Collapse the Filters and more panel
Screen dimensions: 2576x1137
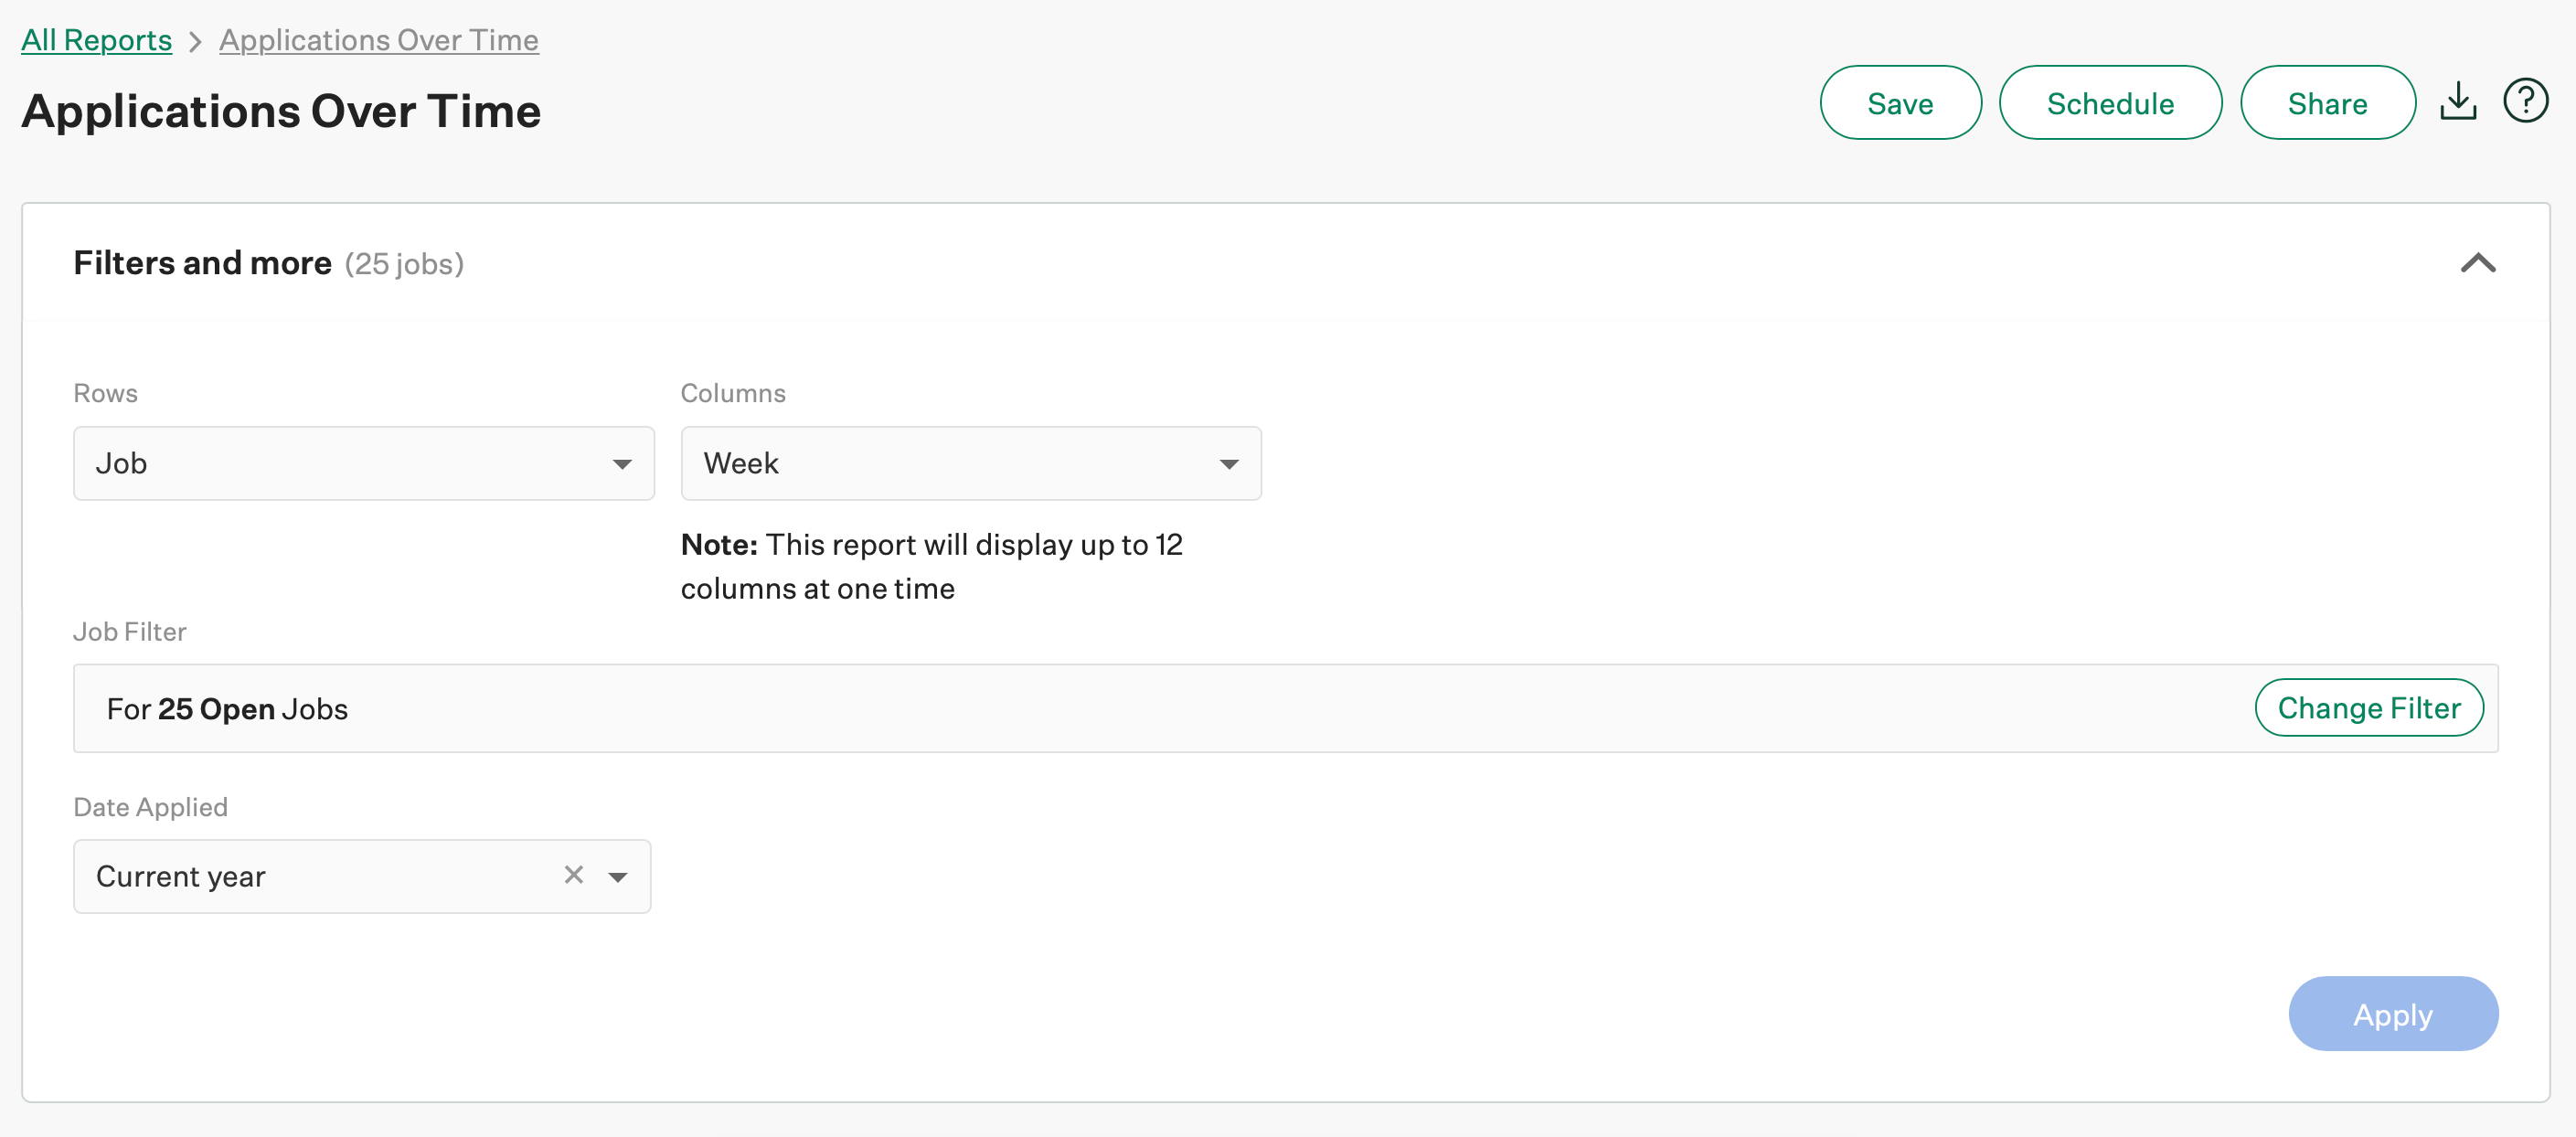click(2478, 263)
